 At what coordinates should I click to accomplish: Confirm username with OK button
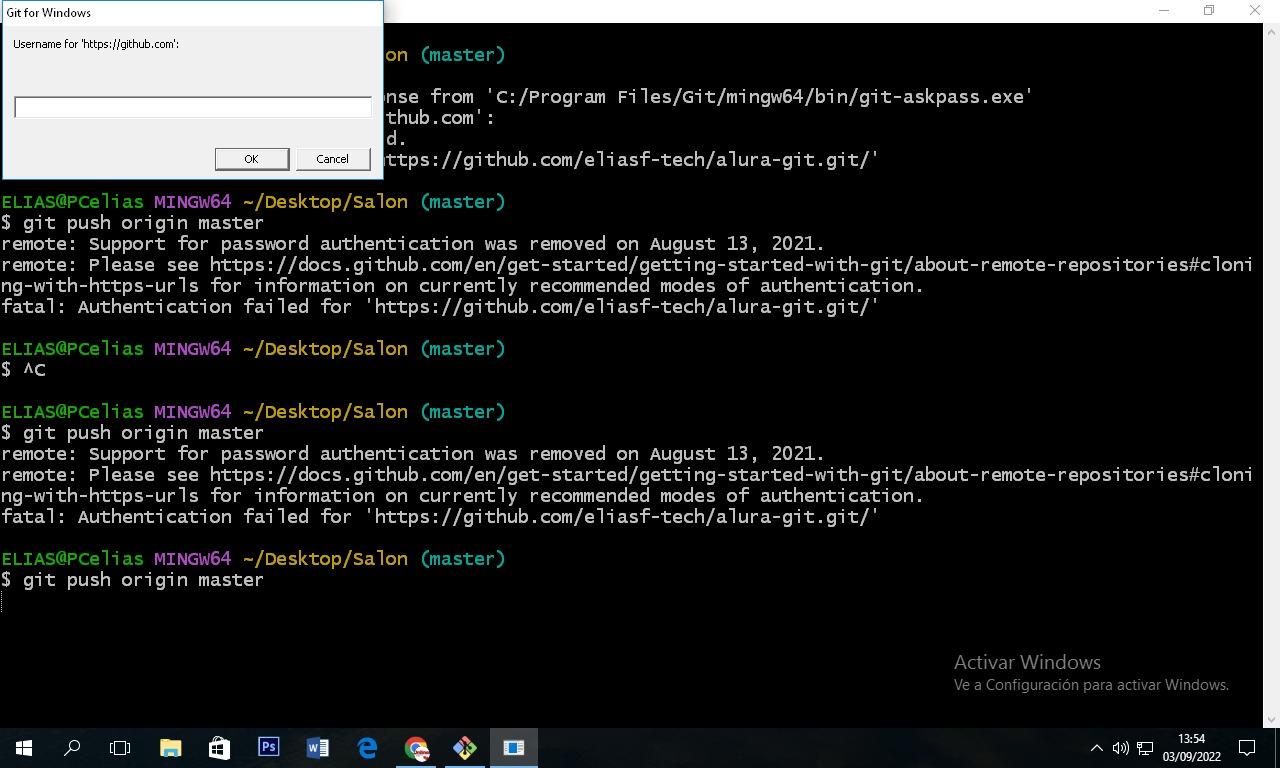pyautogui.click(x=252, y=159)
